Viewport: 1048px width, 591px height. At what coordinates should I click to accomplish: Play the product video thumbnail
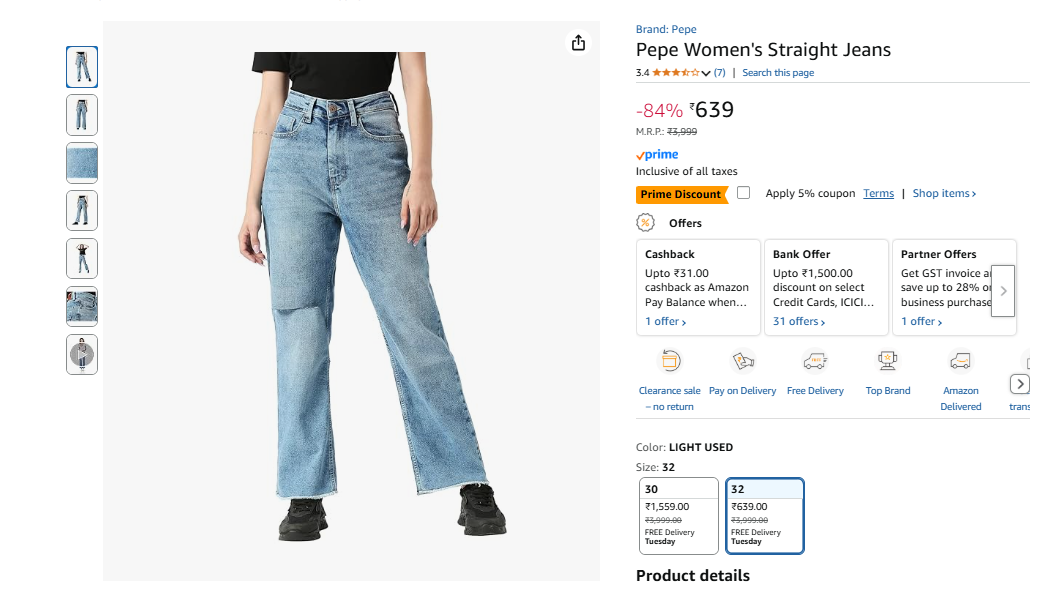click(x=82, y=354)
